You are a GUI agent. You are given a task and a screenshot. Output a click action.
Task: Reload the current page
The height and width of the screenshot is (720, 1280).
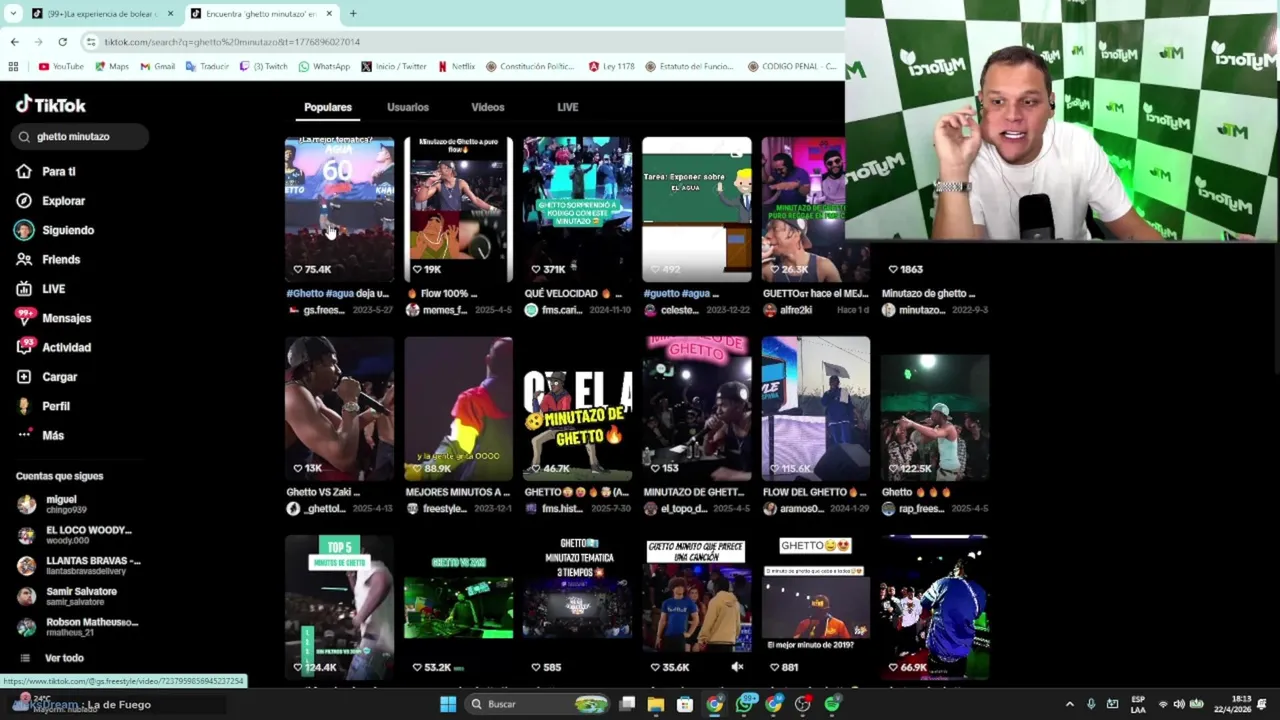62,42
